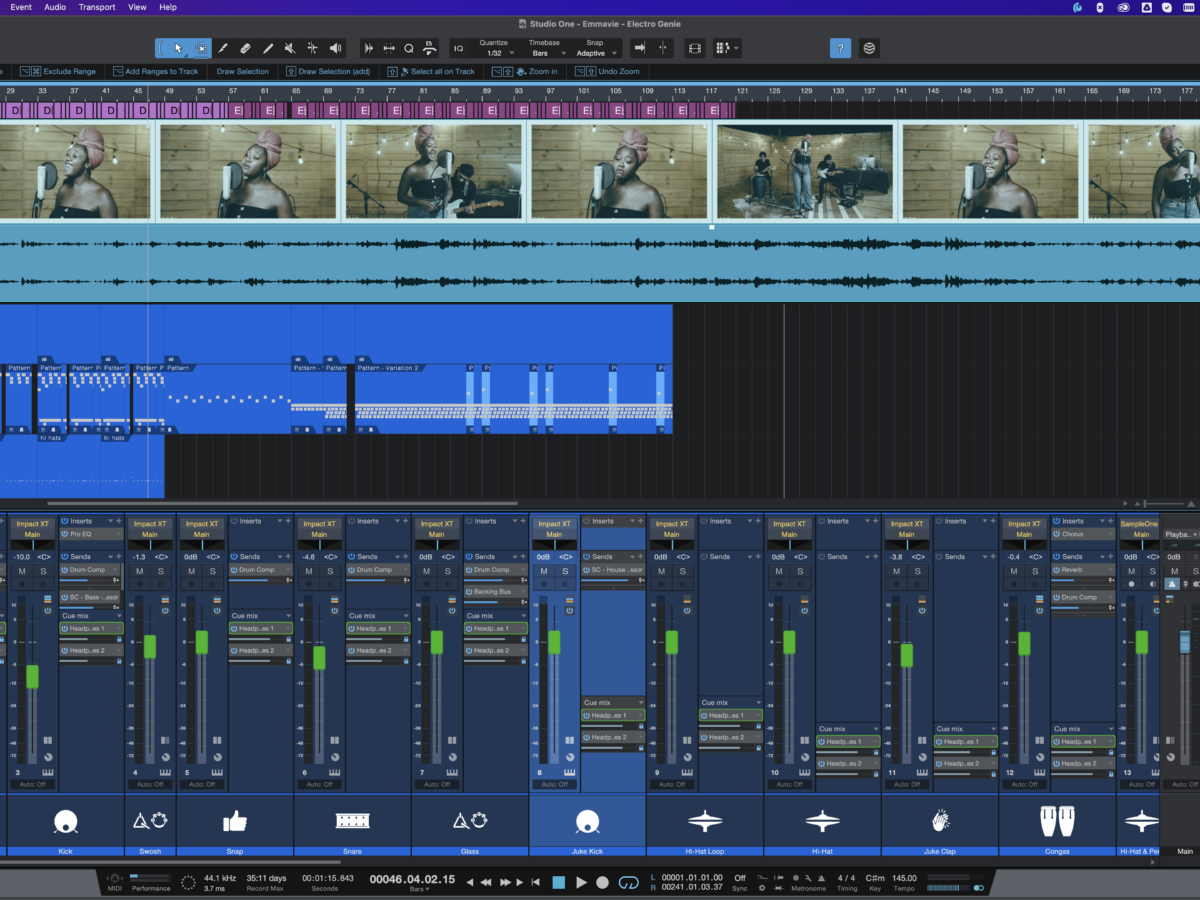Image resolution: width=1200 pixels, height=900 pixels.
Task: Mute the Kick channel
Action: [22, 571]
